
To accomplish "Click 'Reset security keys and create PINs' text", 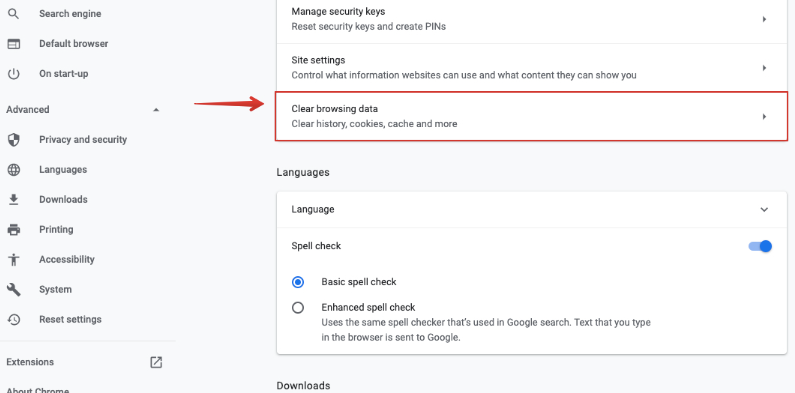I will [x=369, y=26].
